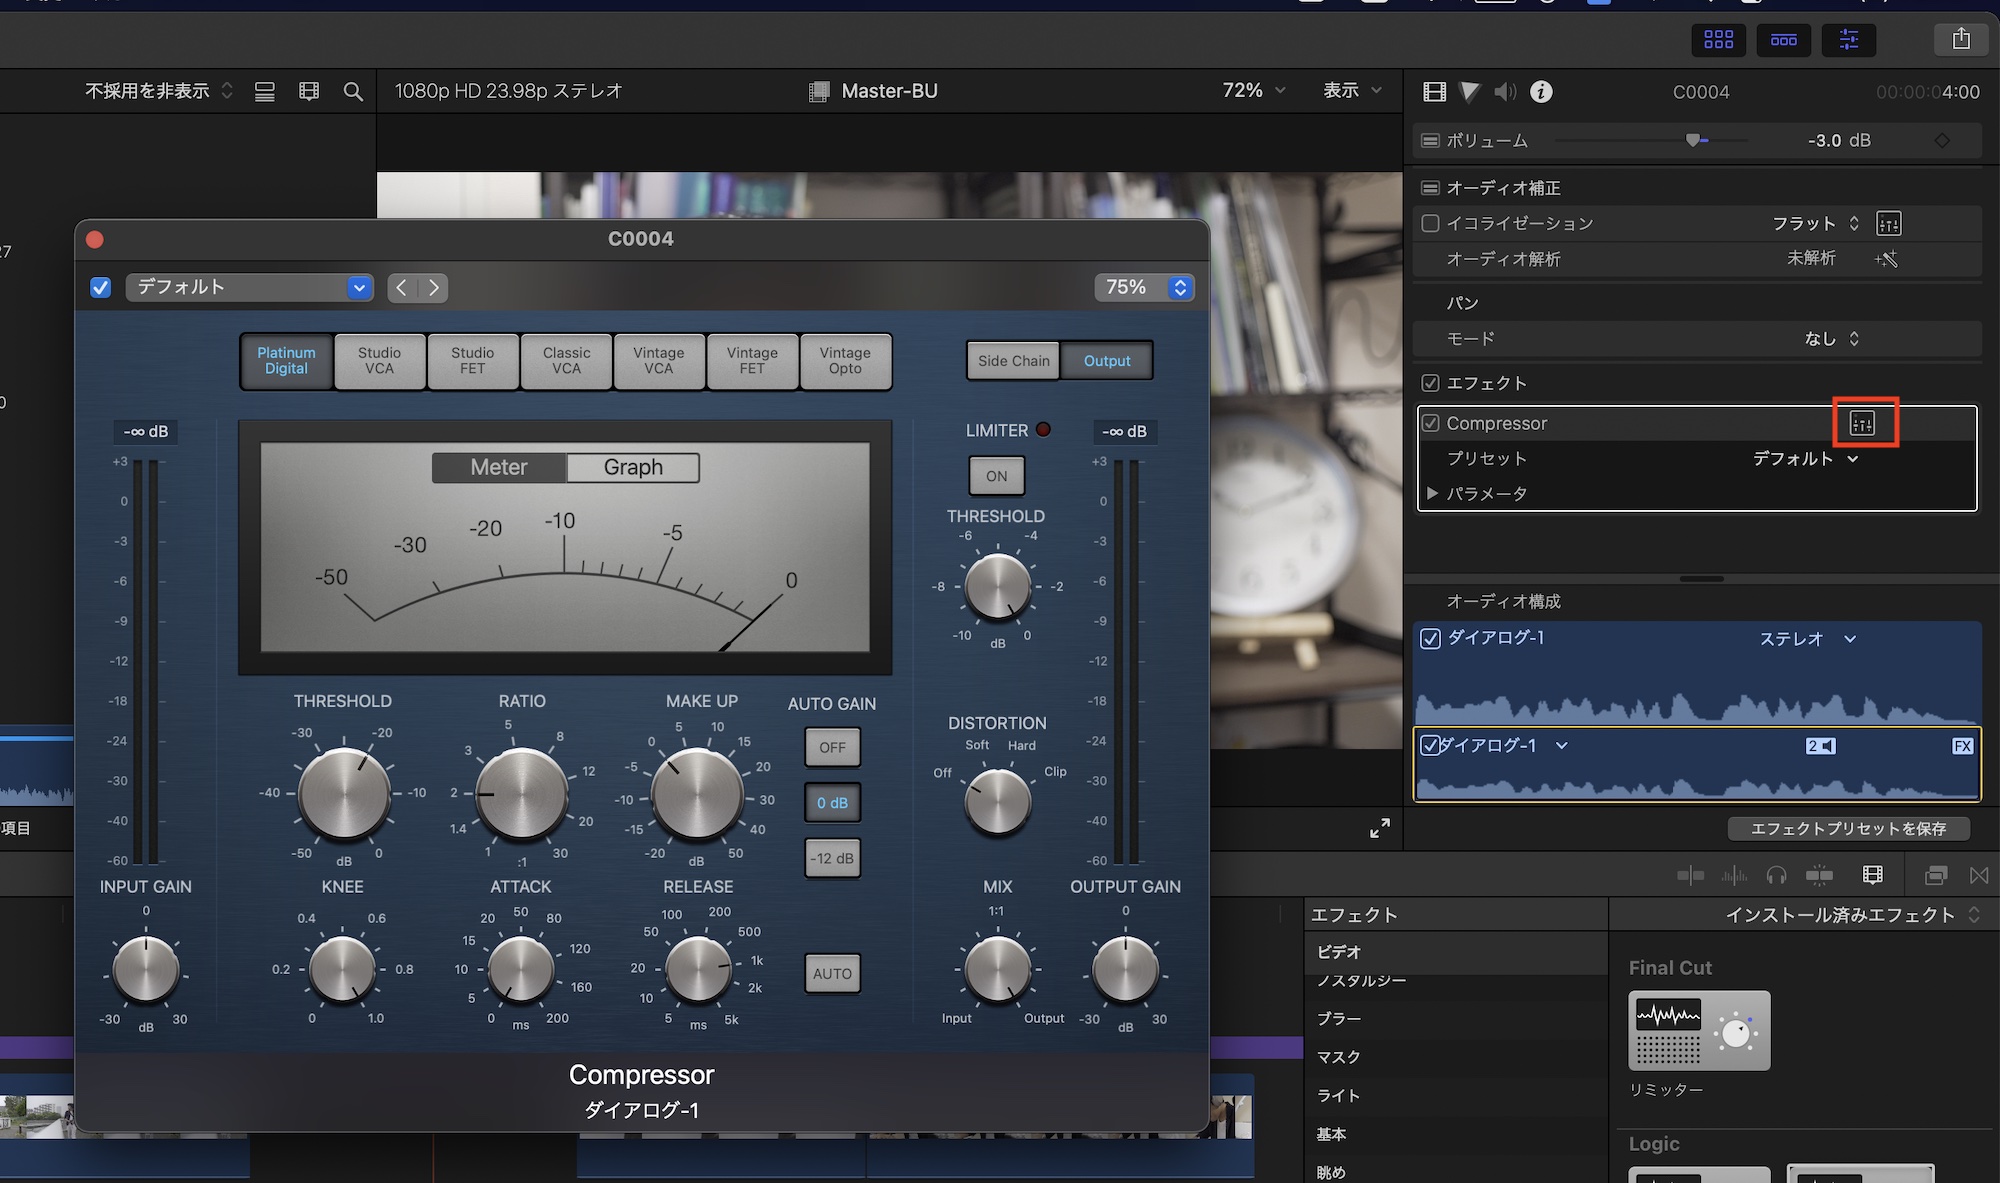Screen dimensions: 2000x1183
Task: Click the search magnifier in browser
Action: point(353,92)
